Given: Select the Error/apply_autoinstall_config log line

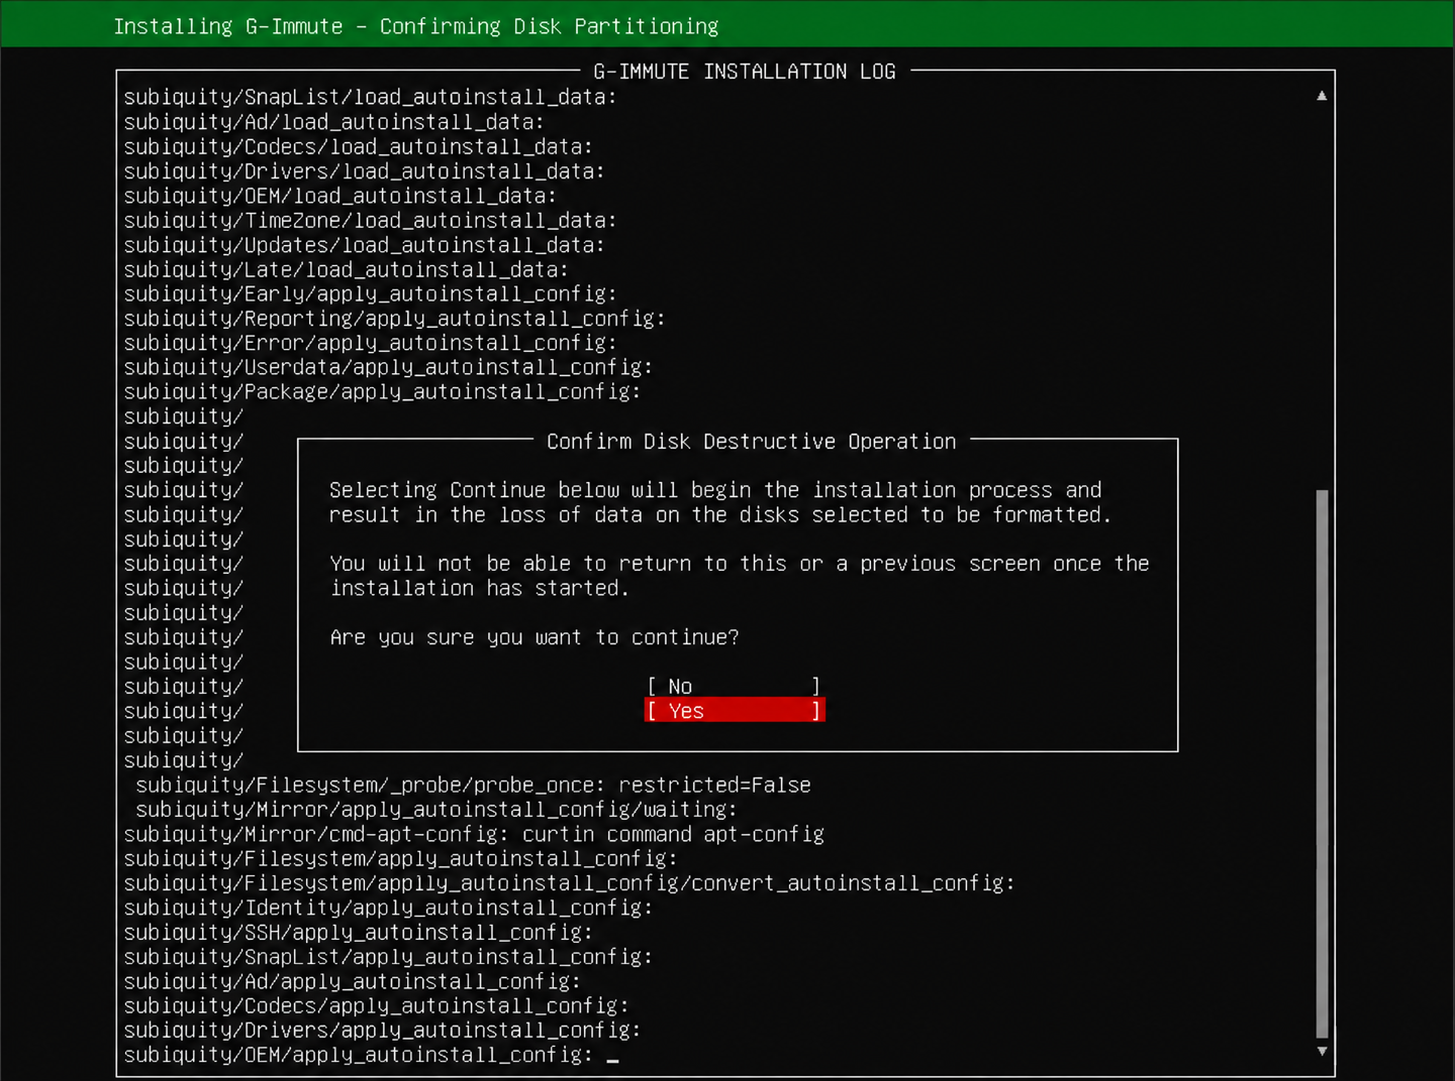Looking at the screenshot, I should [x=370, y=343].
